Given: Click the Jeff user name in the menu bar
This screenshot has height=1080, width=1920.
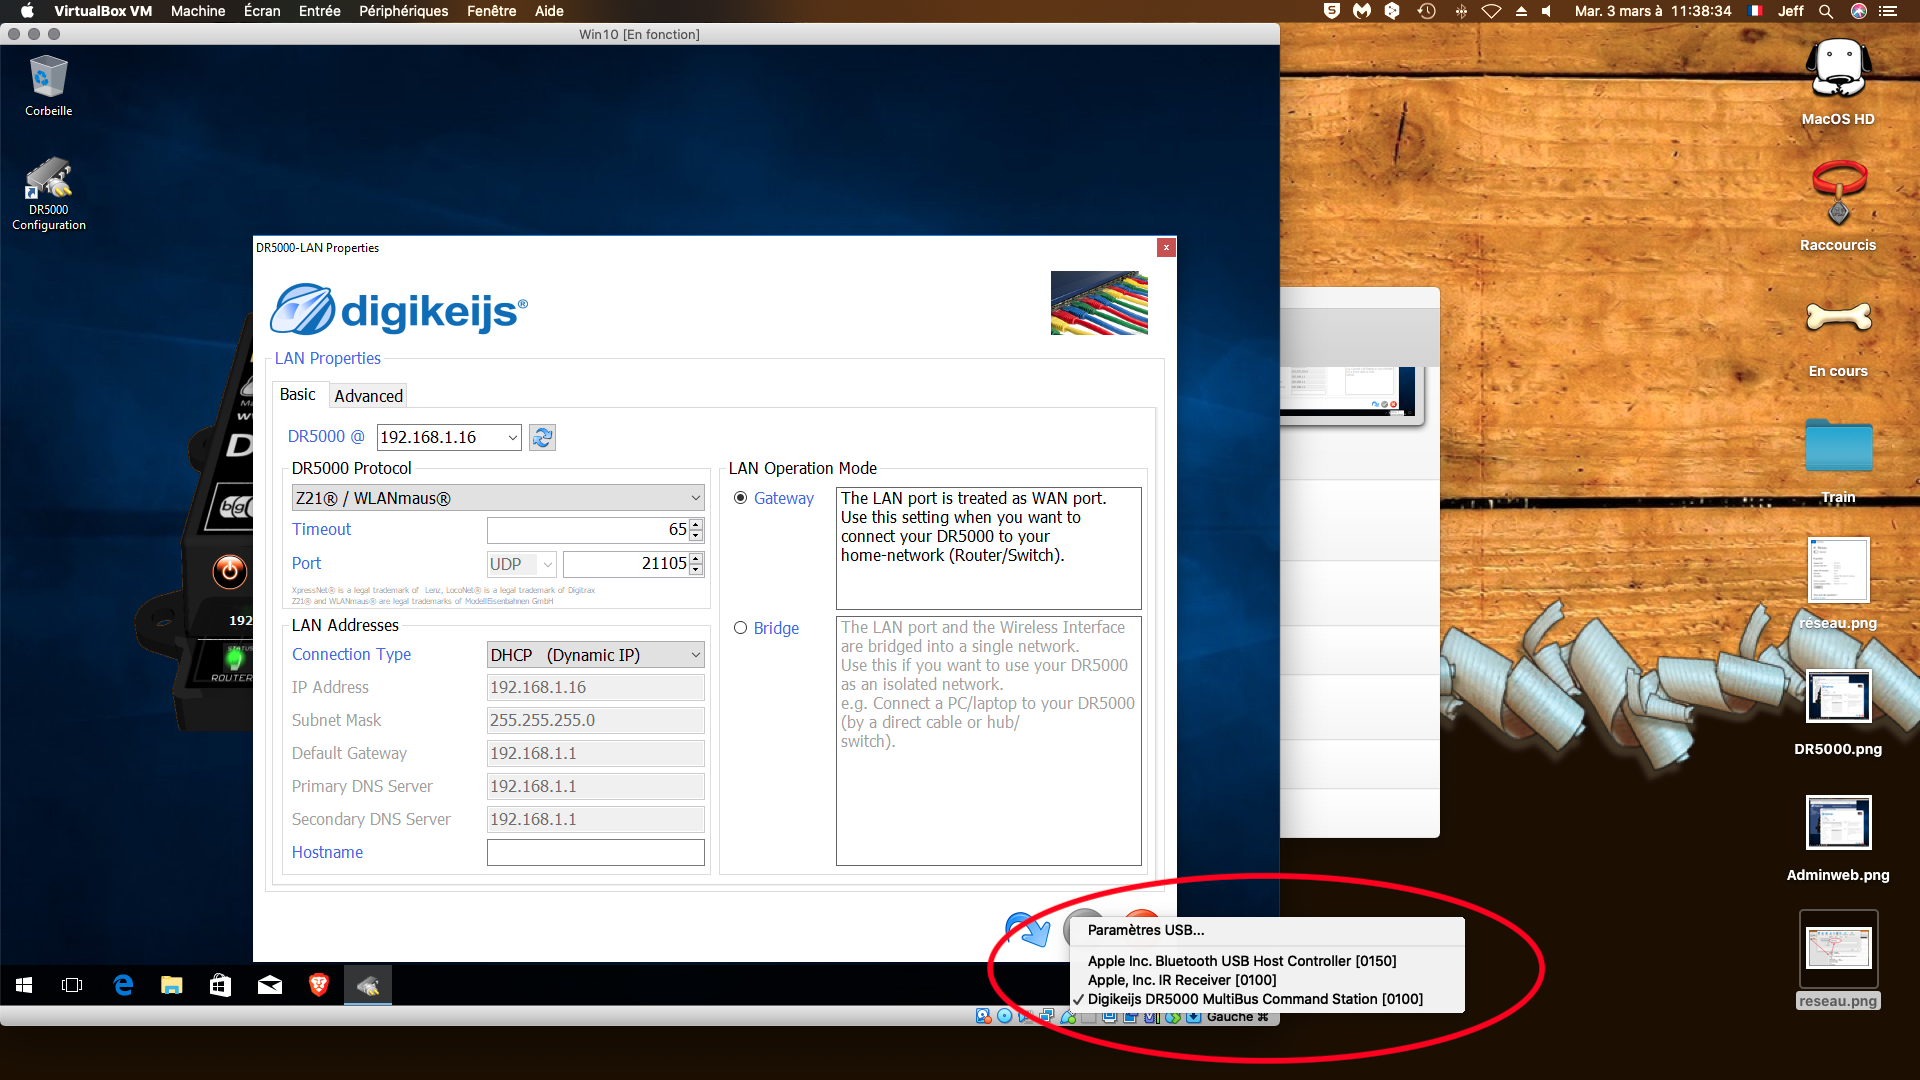Looking at the screenshot, I should click(1790, 11).
